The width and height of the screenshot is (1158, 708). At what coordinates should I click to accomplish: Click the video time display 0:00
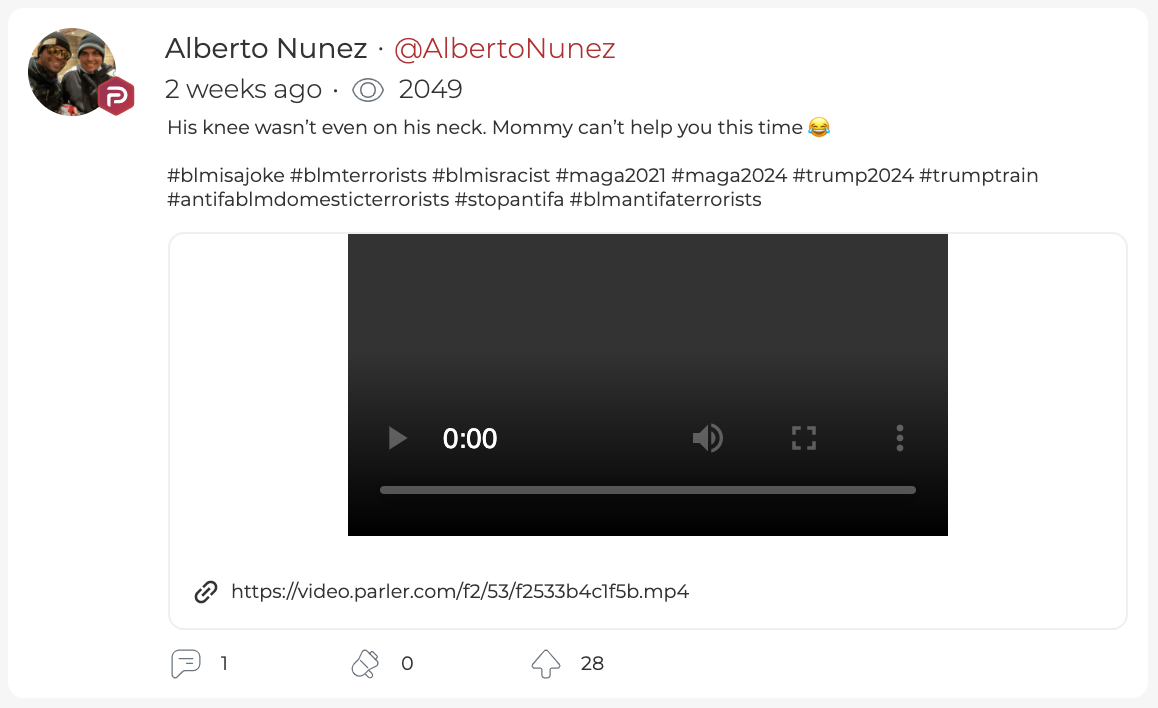(x=470, y=439)
